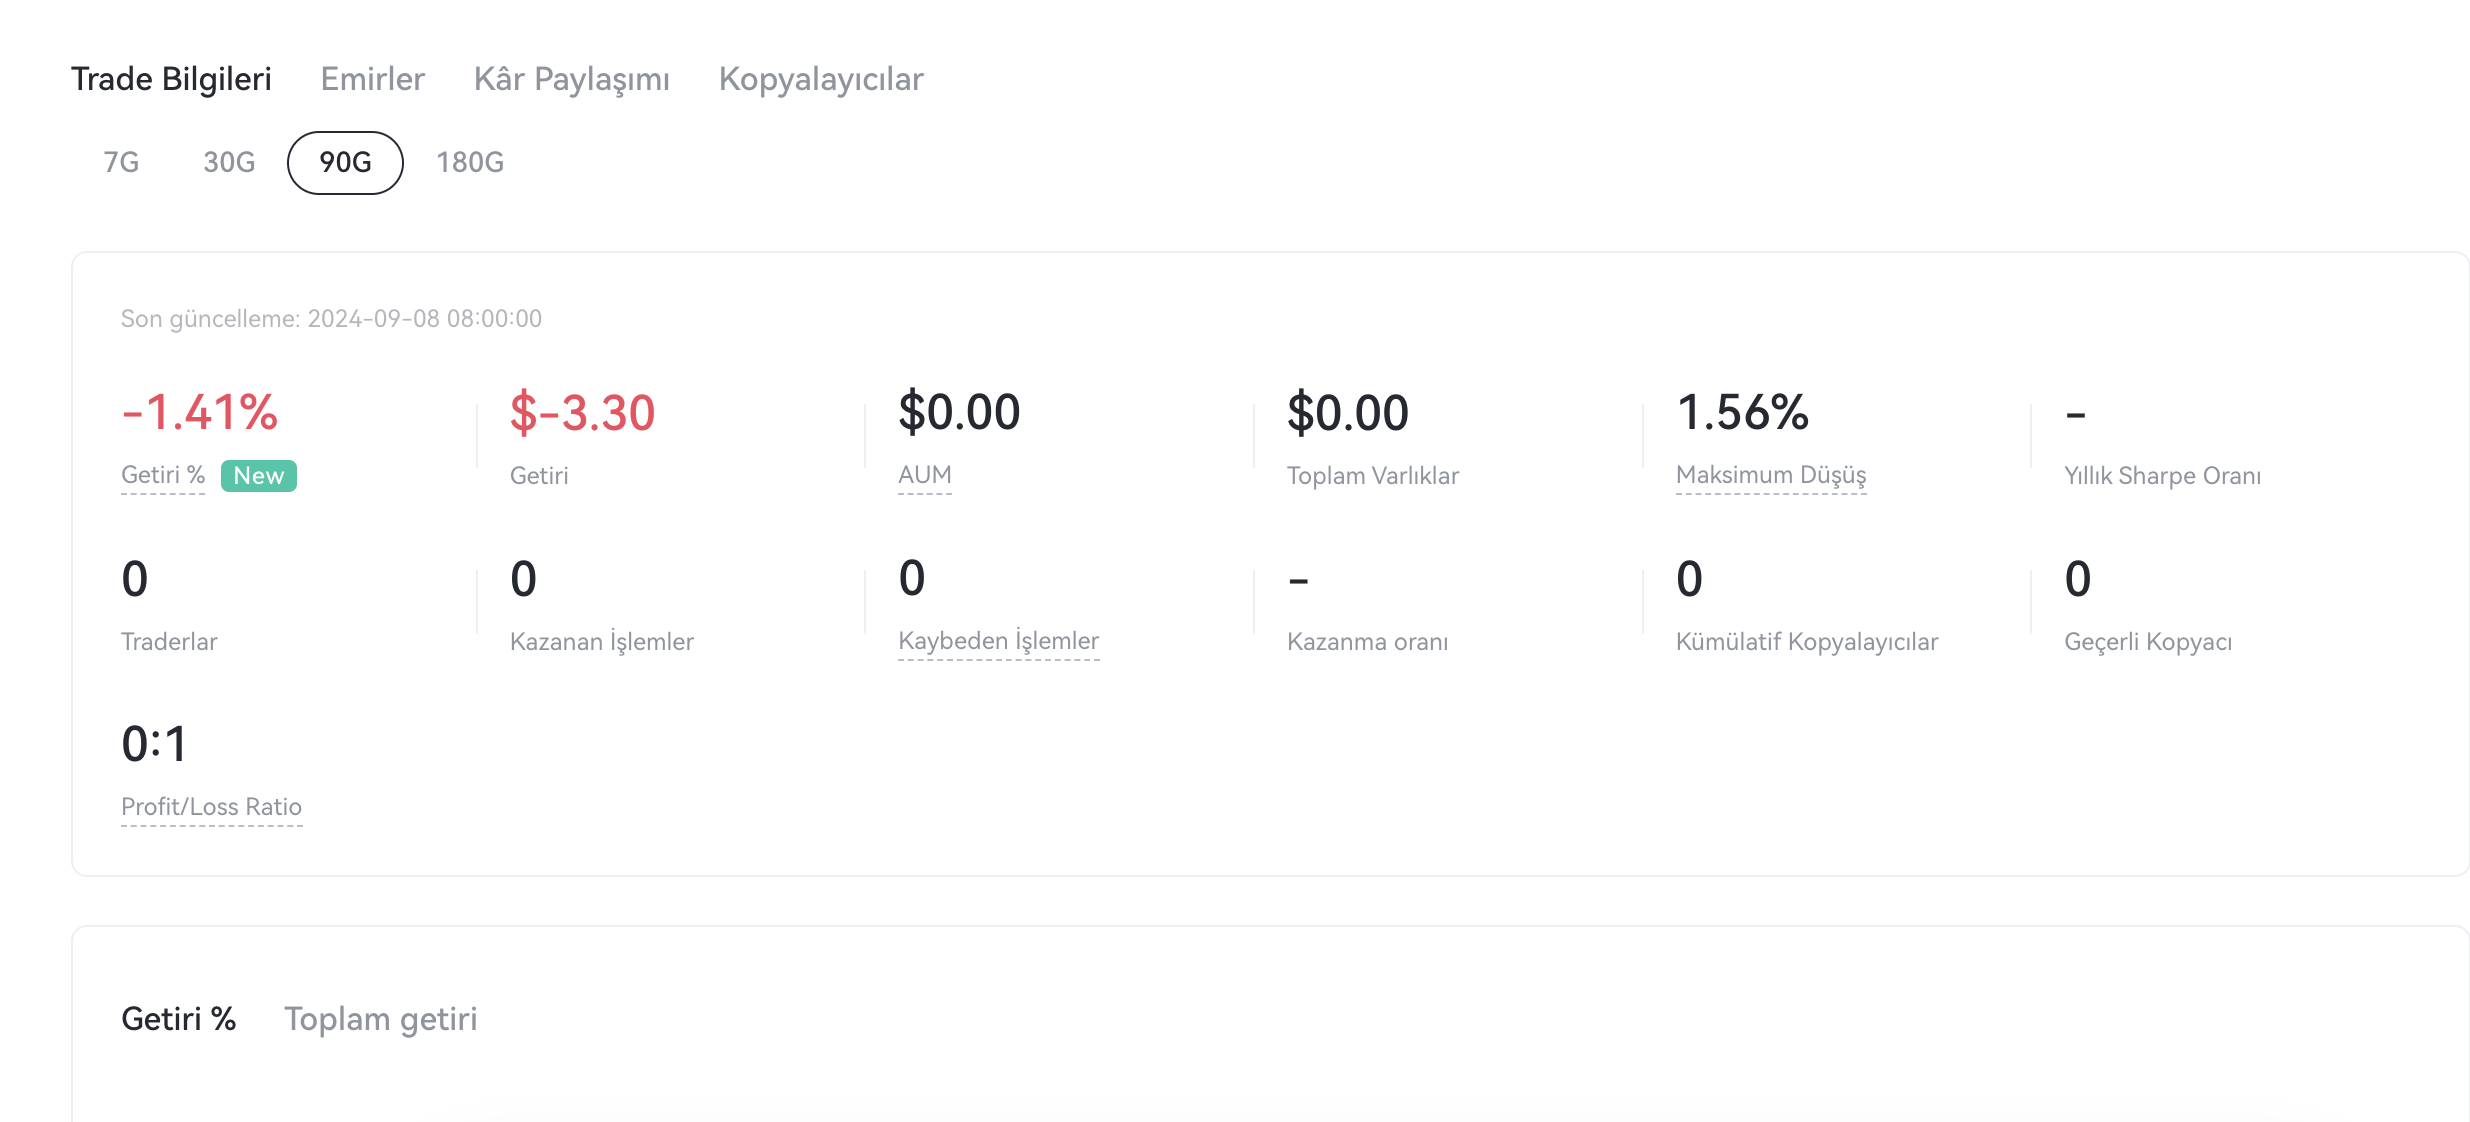Select the Getiri % chart tab
This screenshot has width=2470, height=1122.
pyautogui.click(x=178, y=1019)
